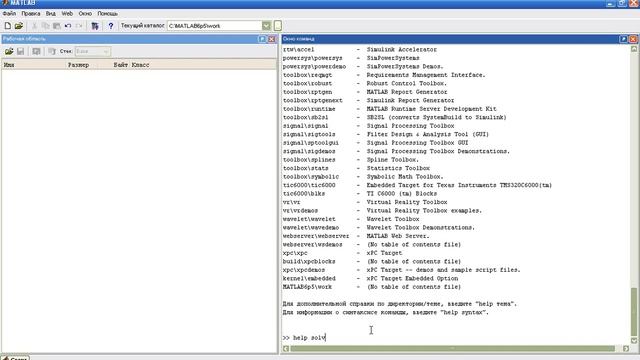Click 'Statistics Toolbox' text
The image size is (640, 360).
point(398,168)
